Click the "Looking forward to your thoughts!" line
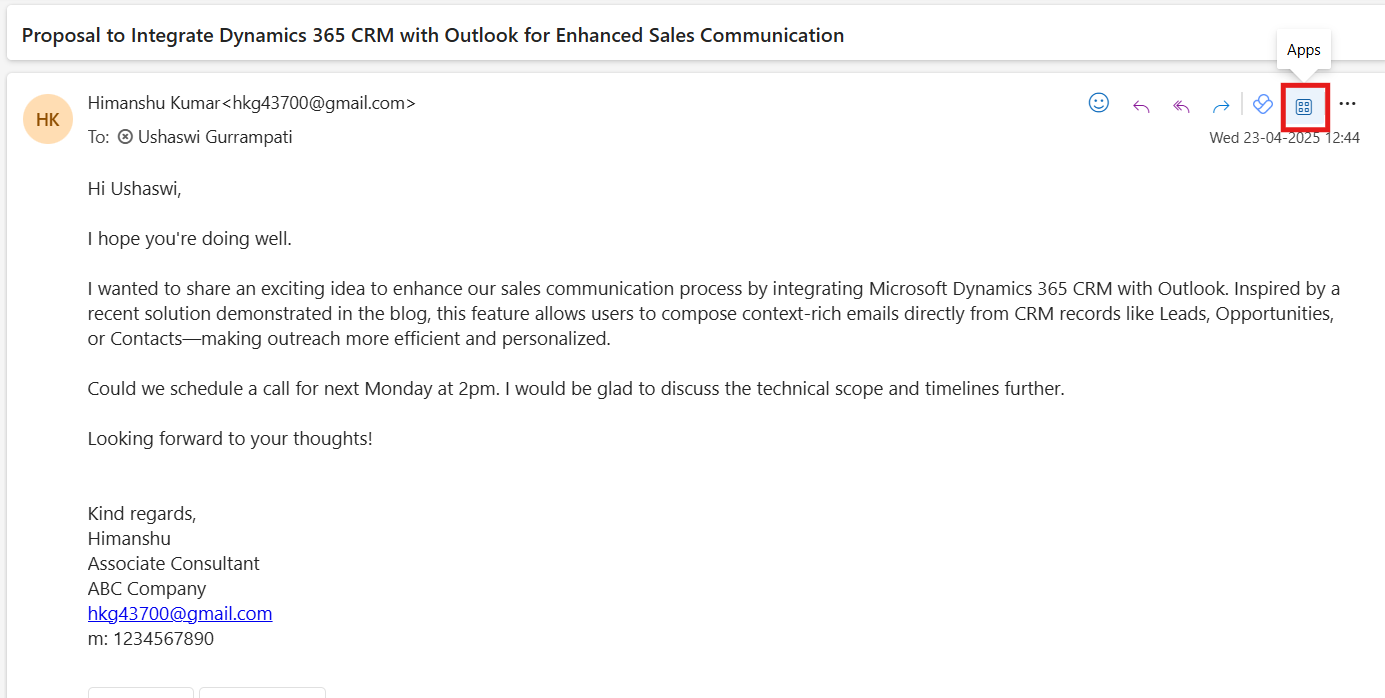The height and width of the screenshot is (698, 1385). pyautogui.click(x=230, y=438)
